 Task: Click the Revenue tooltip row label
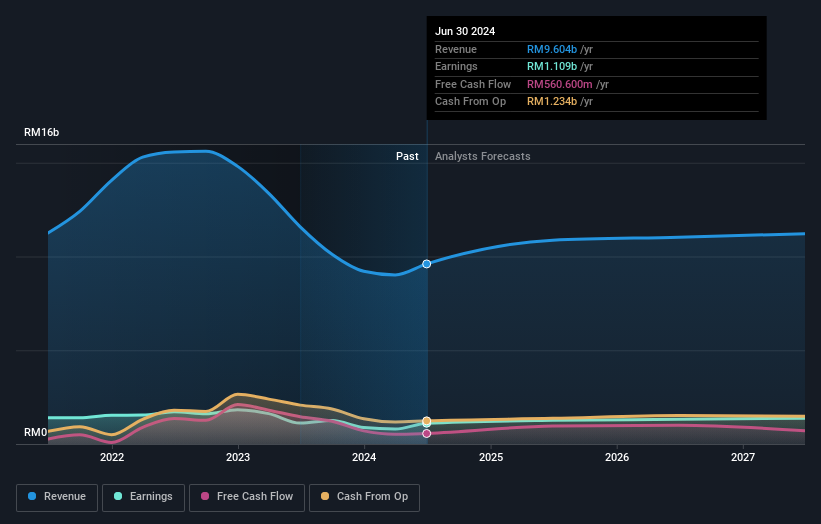(456, 49)
